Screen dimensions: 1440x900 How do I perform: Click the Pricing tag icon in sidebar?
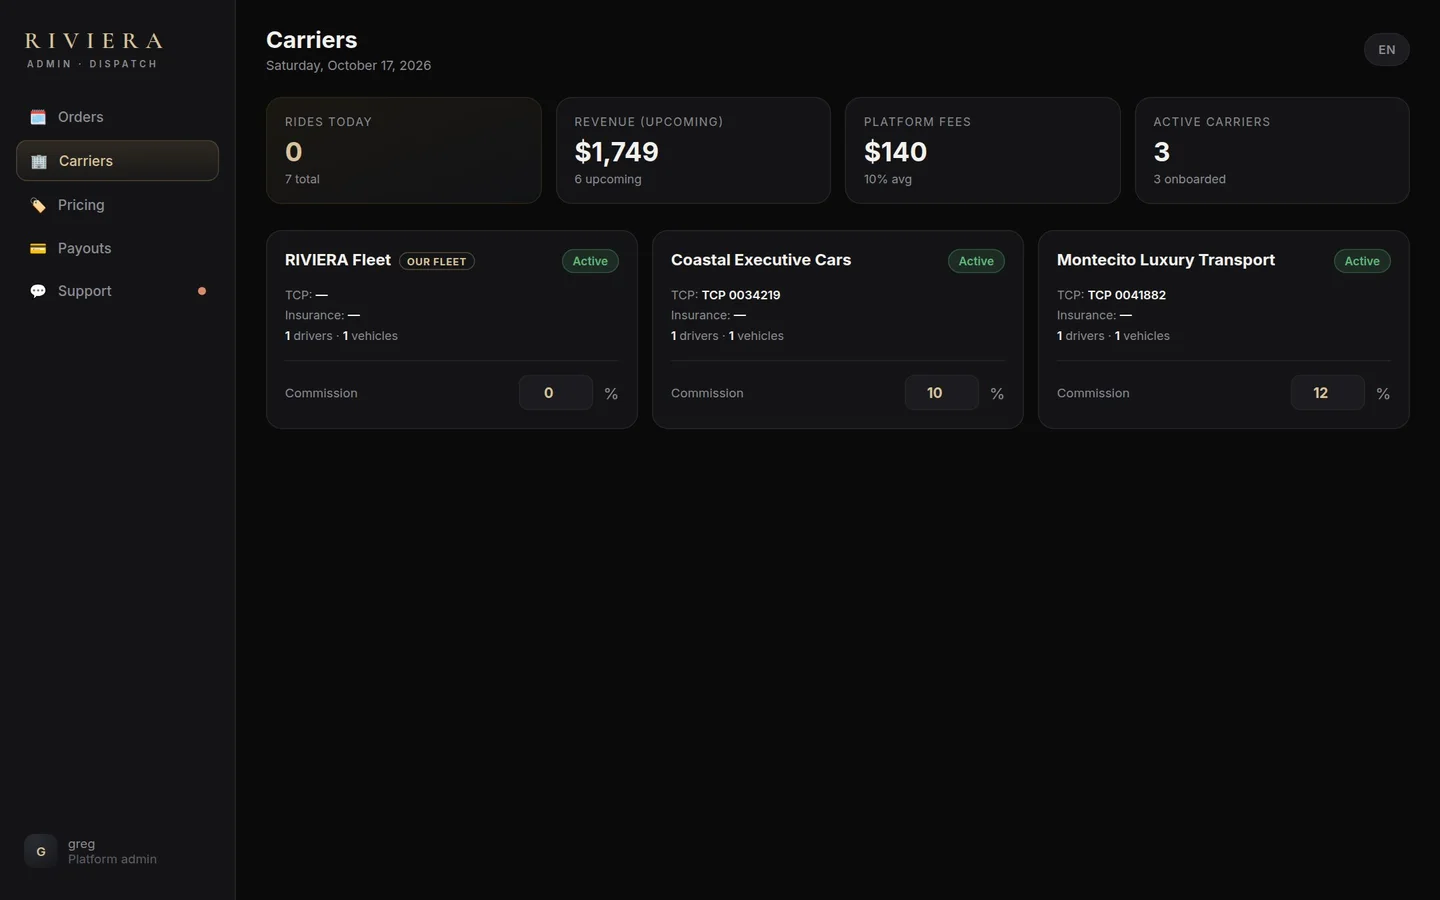(x=38, y=205)
